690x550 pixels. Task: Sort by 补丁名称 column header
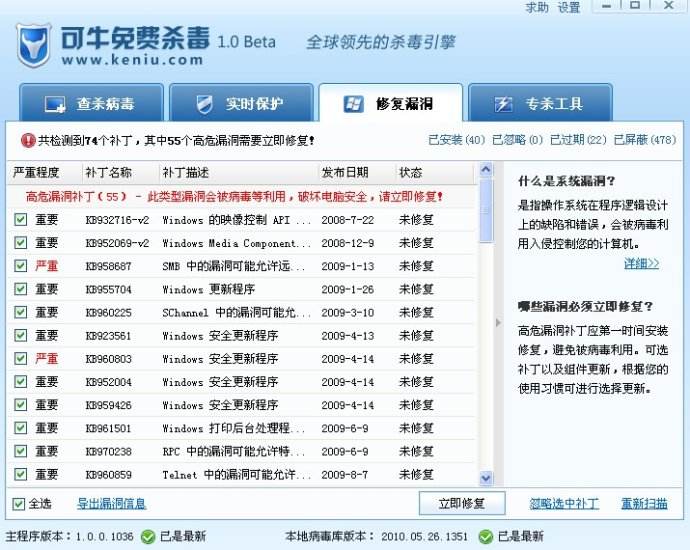[120, 172]
